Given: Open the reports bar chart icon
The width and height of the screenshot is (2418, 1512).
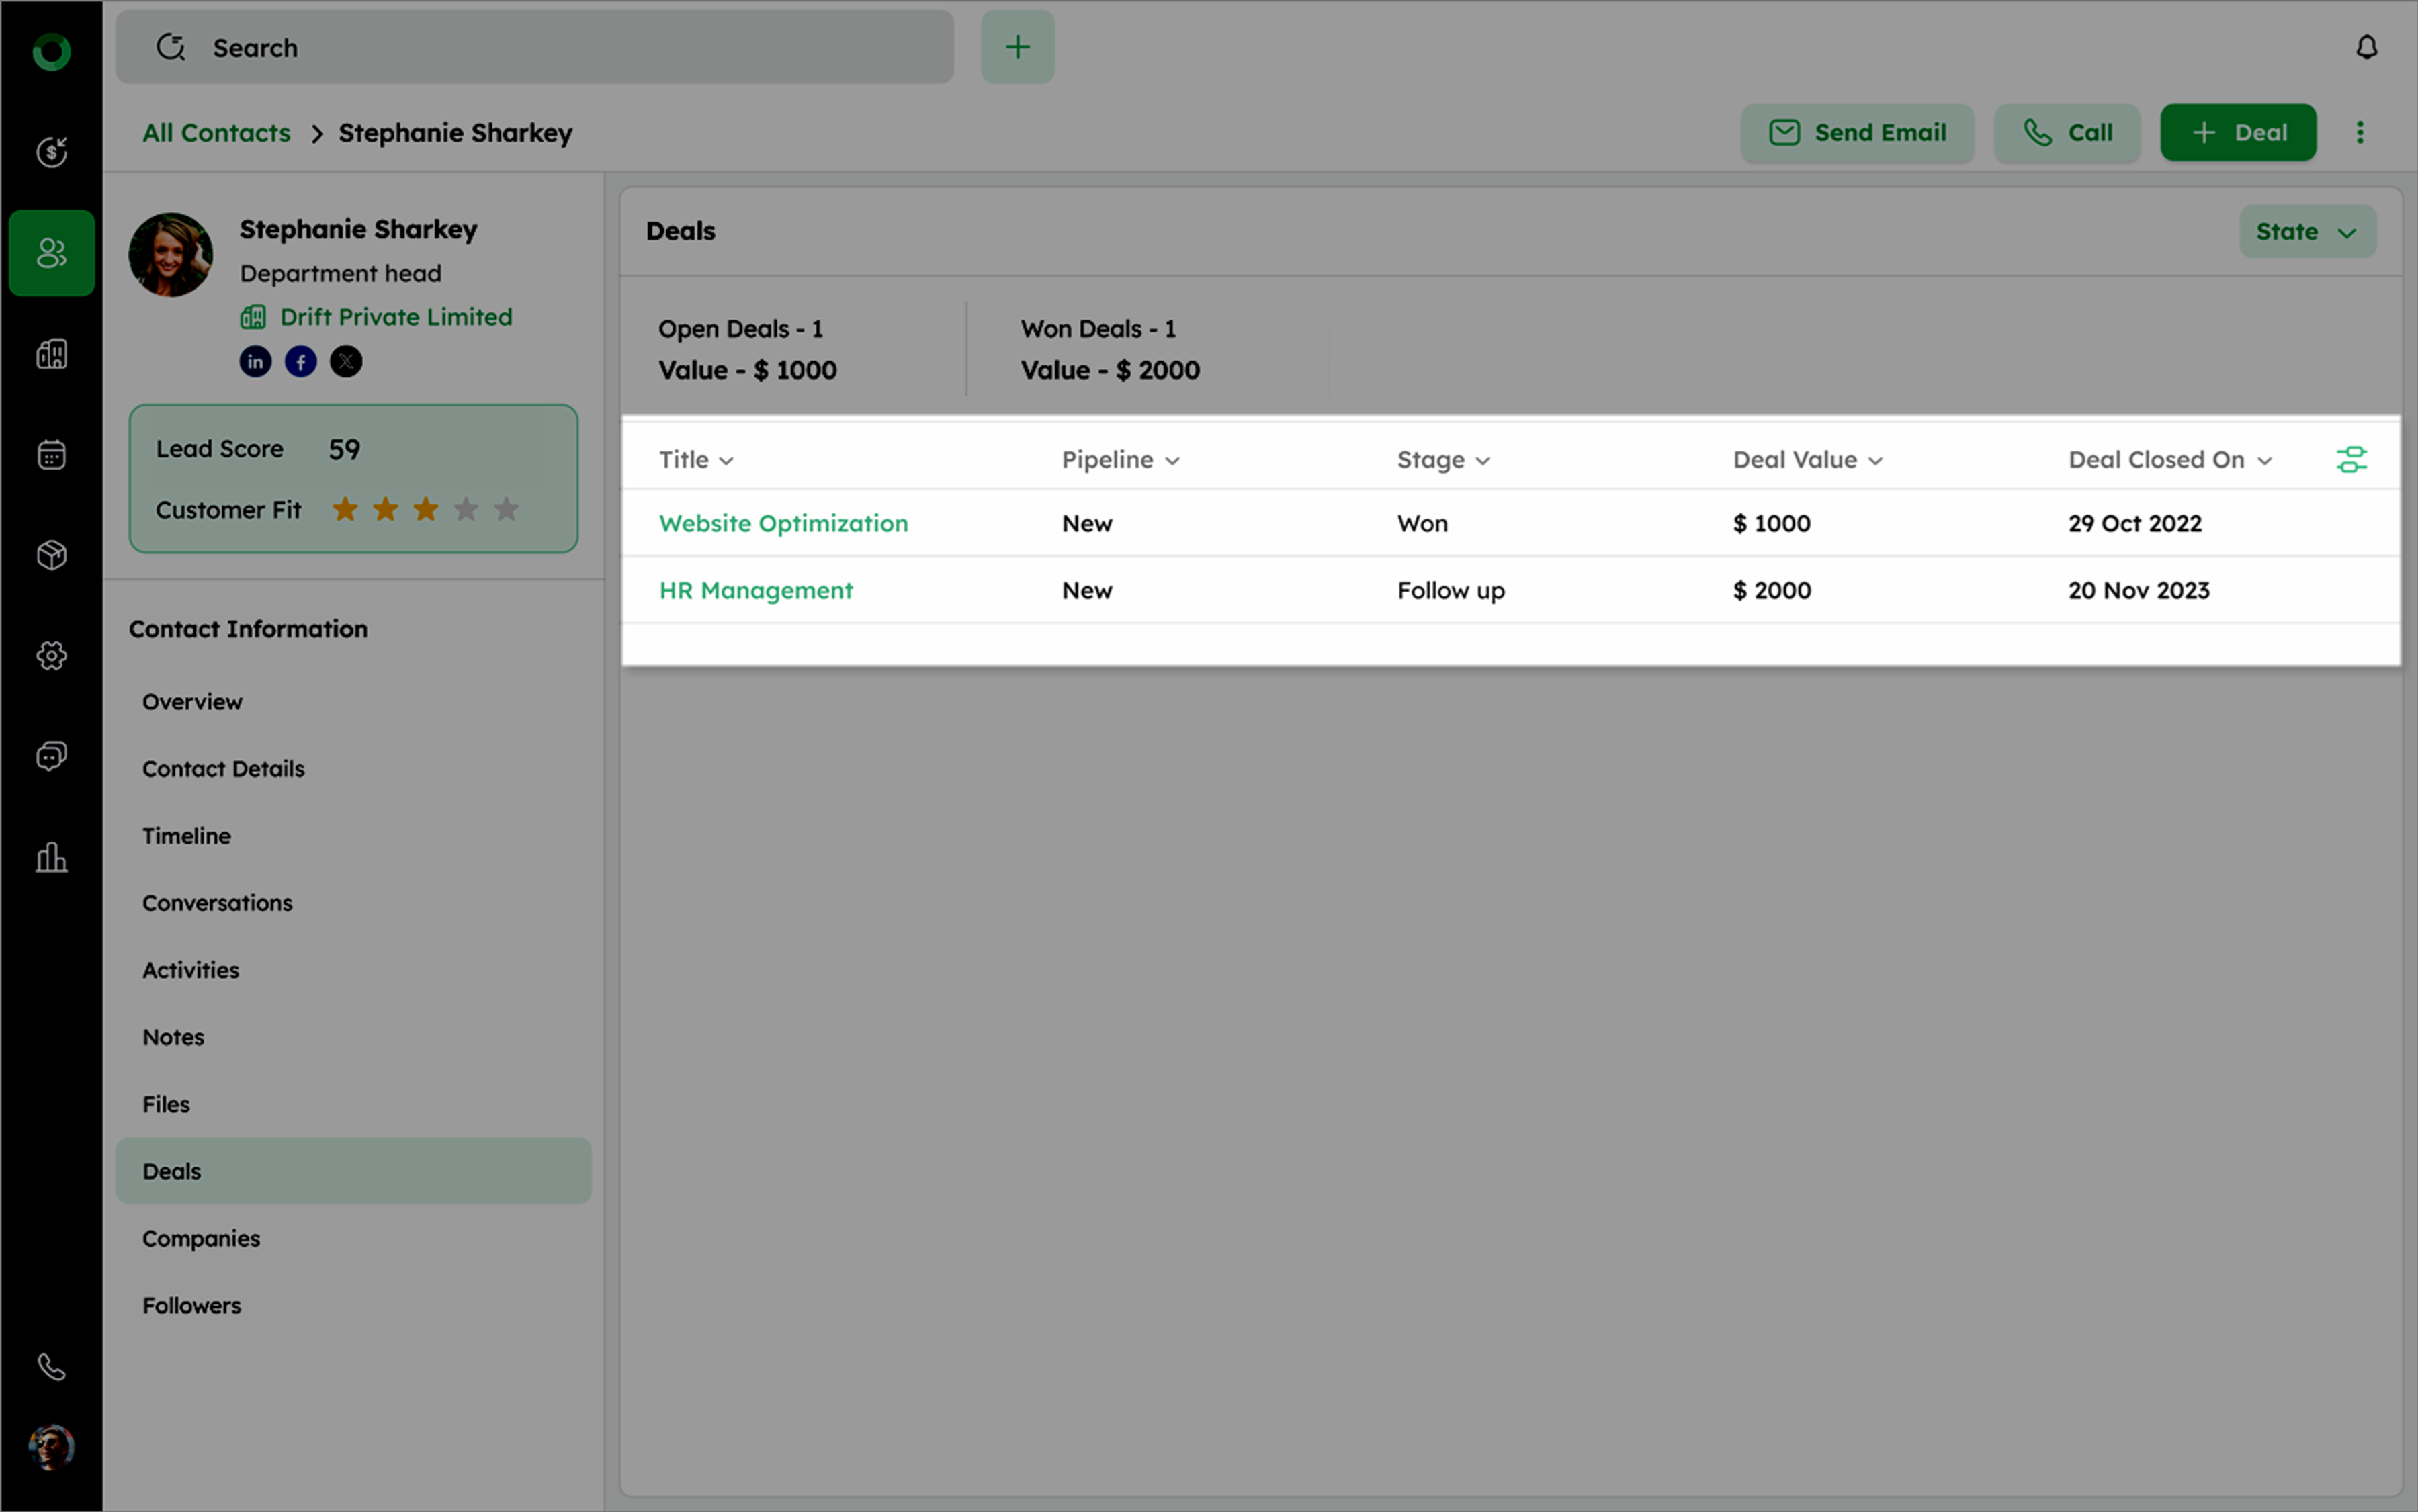Looking at the screenshot, I should [x=51, y=857].
